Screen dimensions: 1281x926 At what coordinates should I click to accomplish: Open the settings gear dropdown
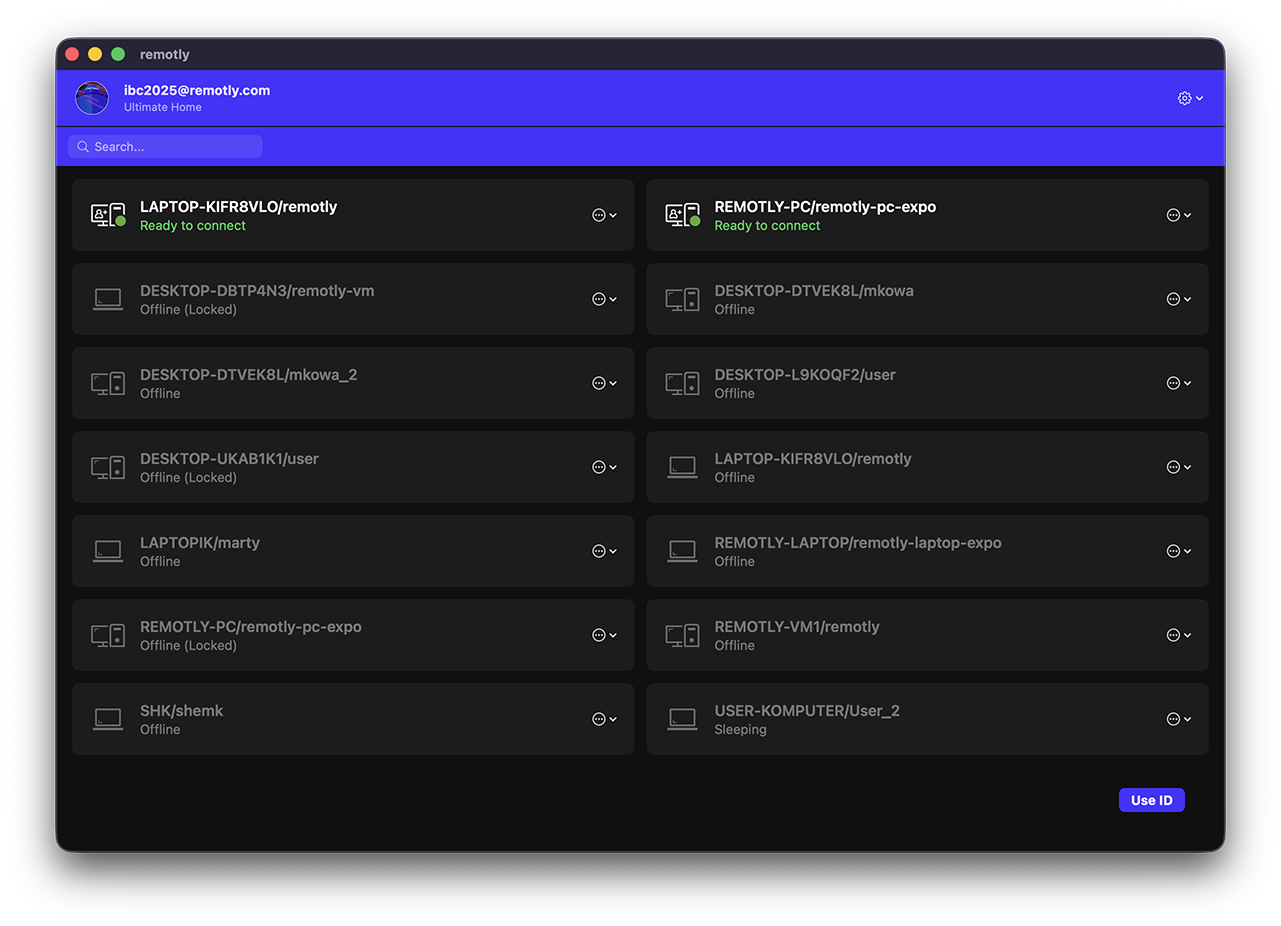click(x=1190, y=98)
